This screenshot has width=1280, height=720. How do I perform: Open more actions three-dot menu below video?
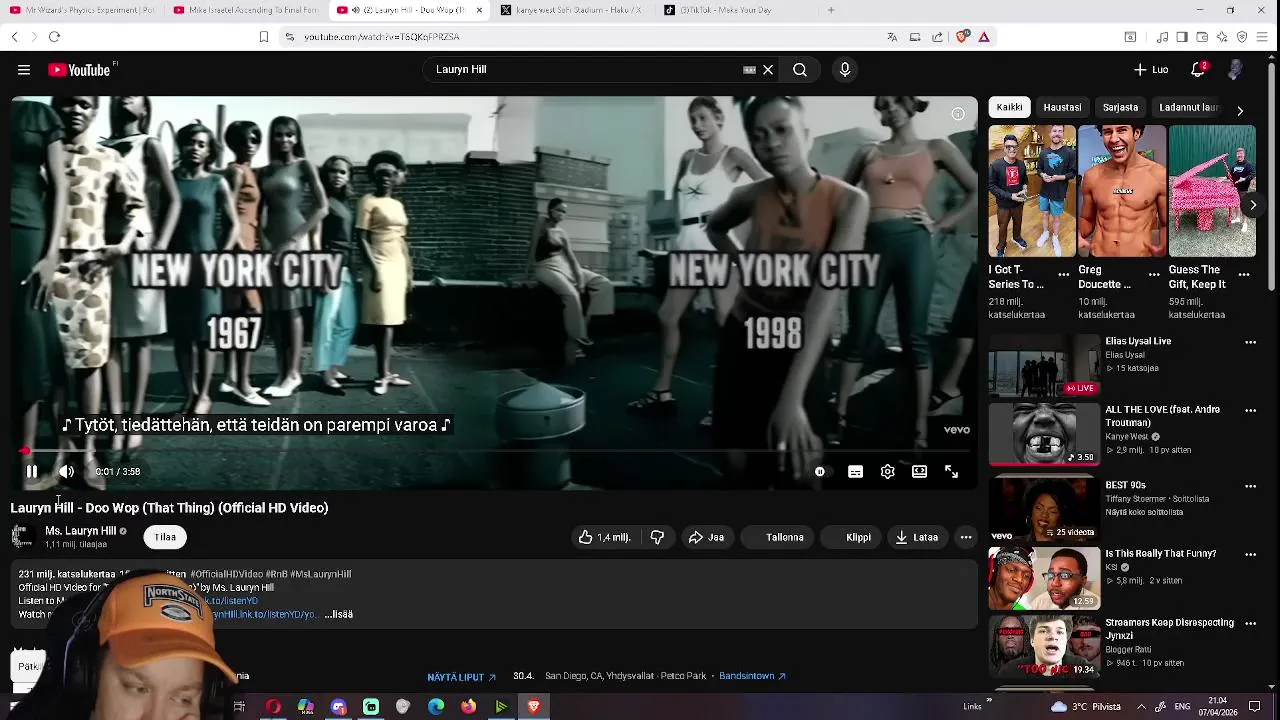tap(966, 537)
